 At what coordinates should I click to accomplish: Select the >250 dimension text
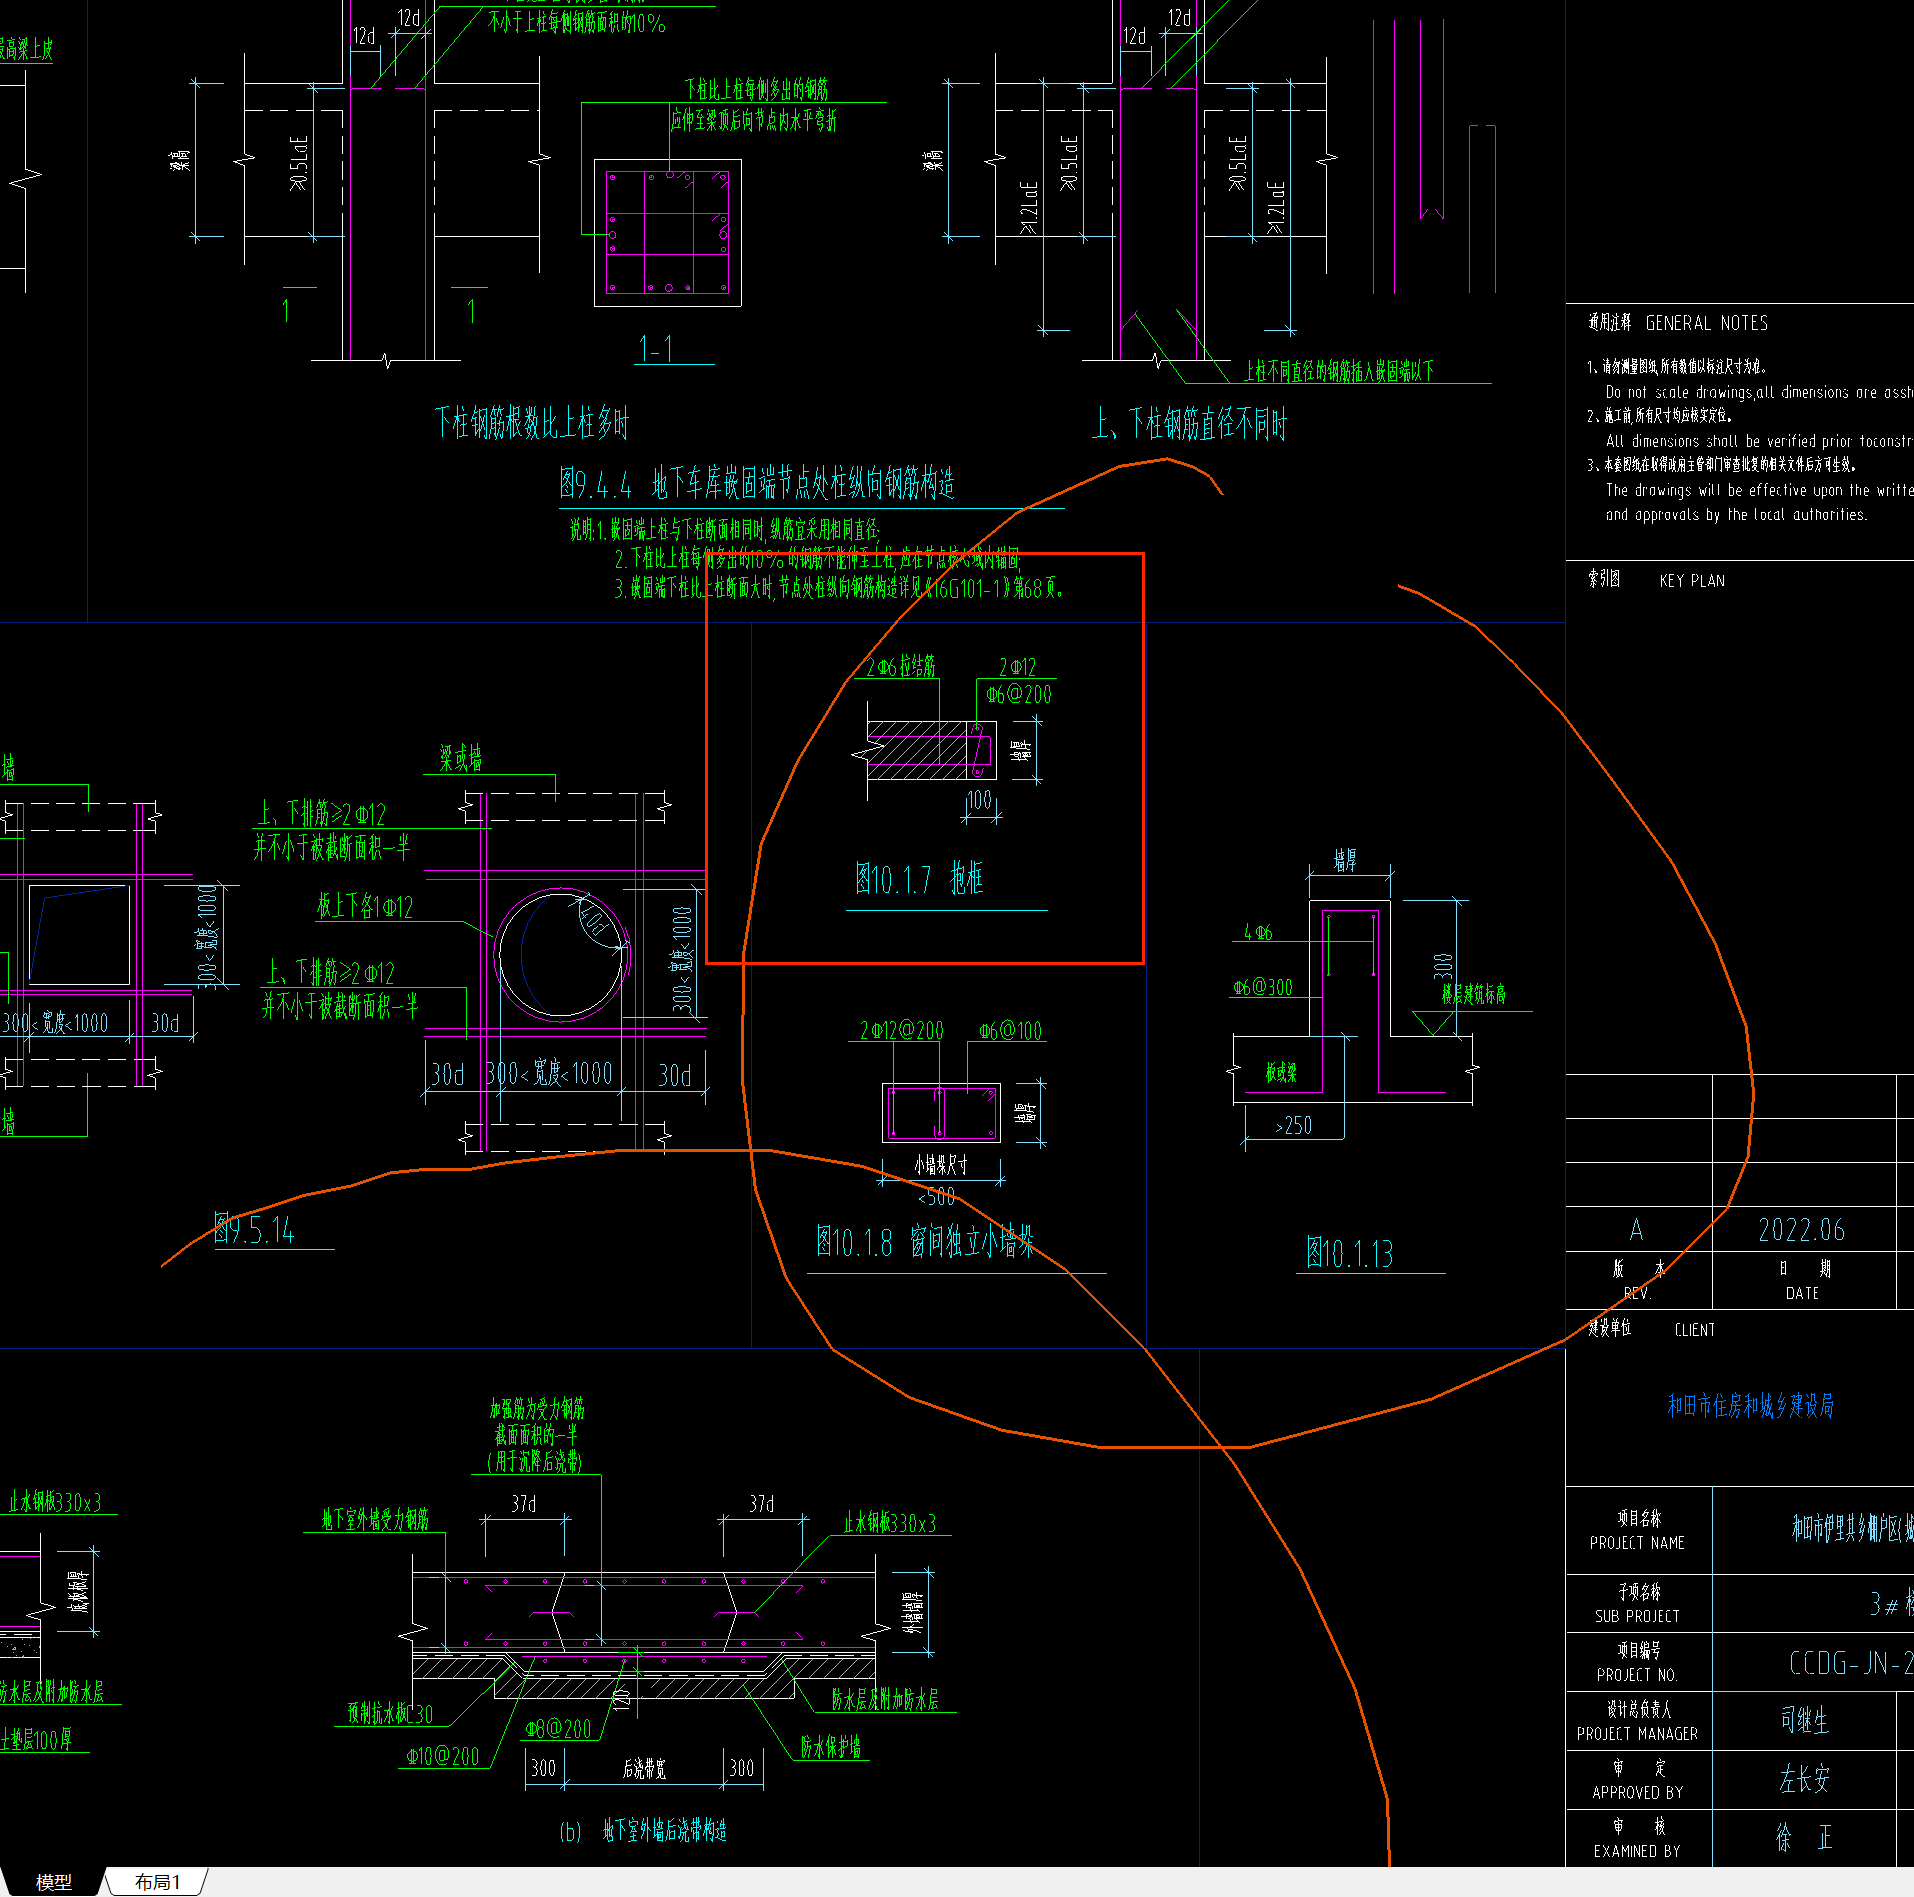(x=1293, y=1126)
